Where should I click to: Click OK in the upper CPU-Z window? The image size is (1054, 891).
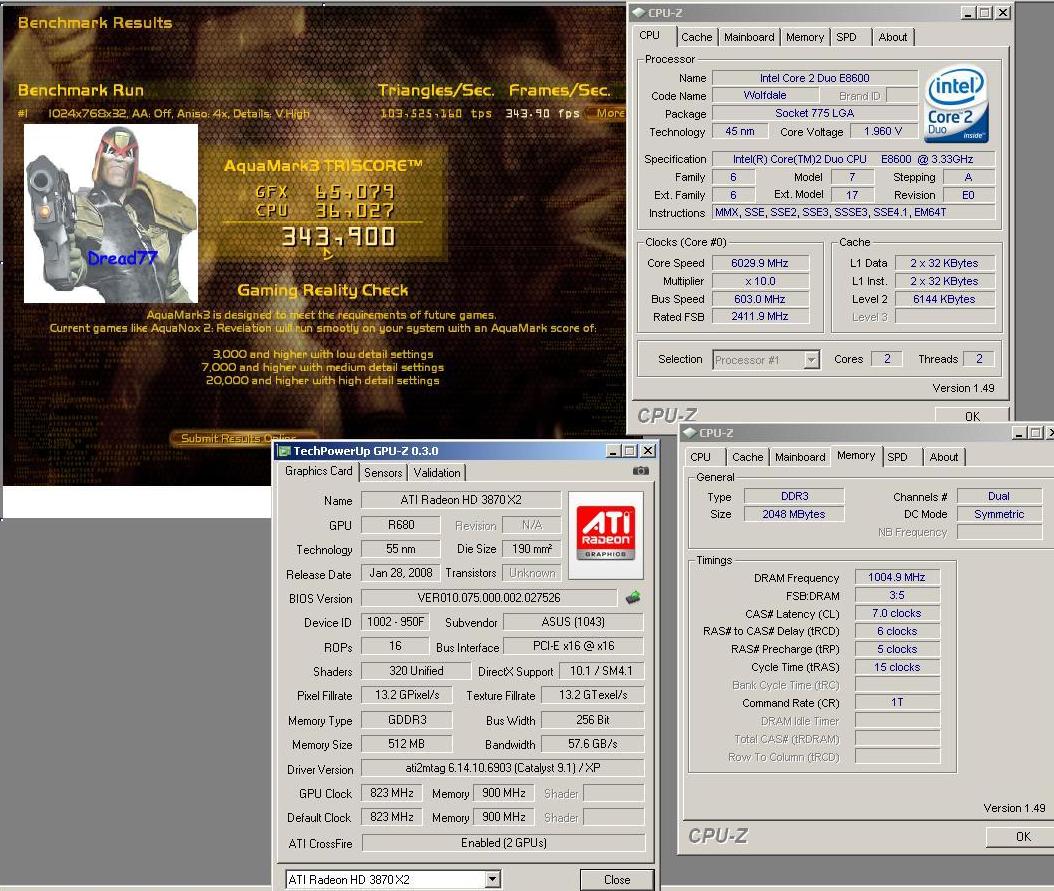point(973,416)
